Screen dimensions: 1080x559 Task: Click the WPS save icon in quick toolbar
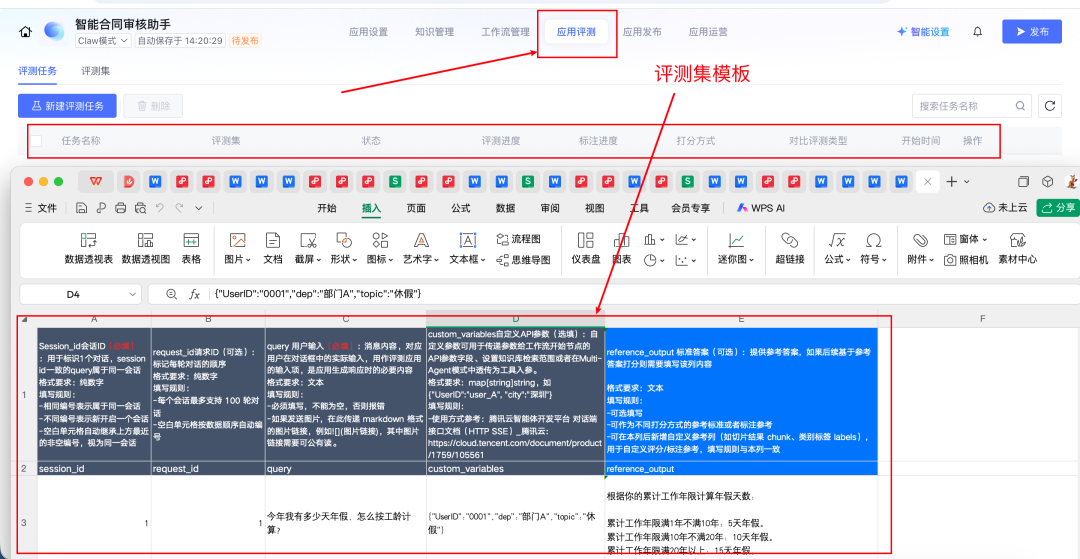[x=82, y=208]
